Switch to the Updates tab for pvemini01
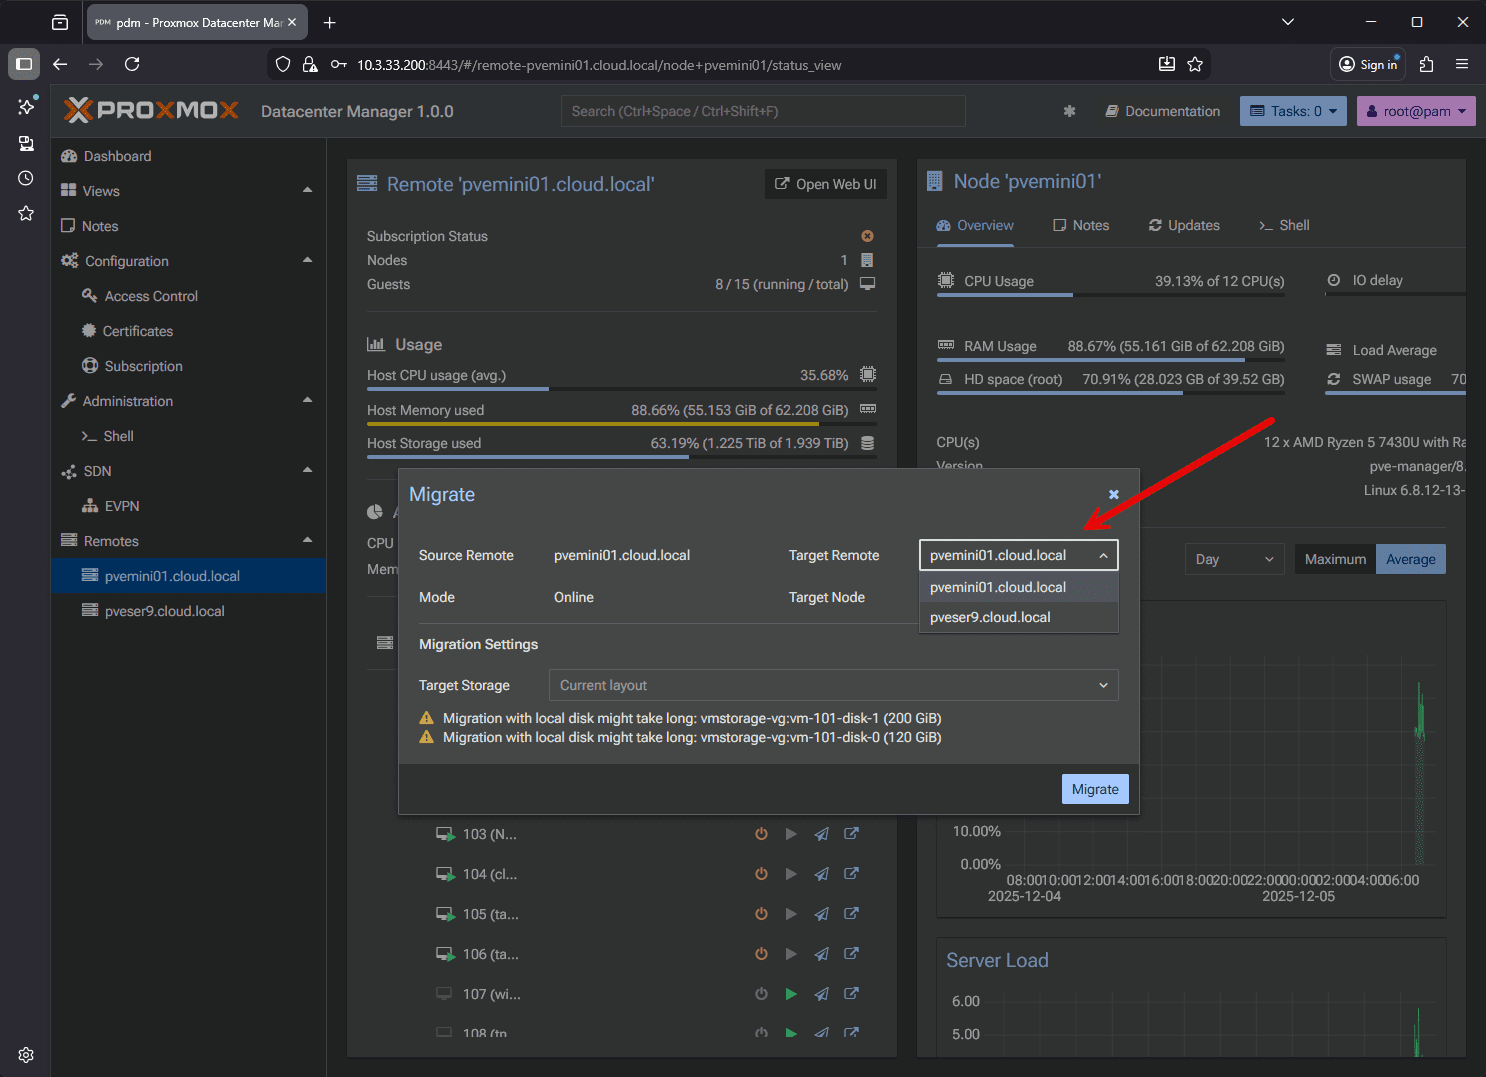 click(x=1184, y=225)
